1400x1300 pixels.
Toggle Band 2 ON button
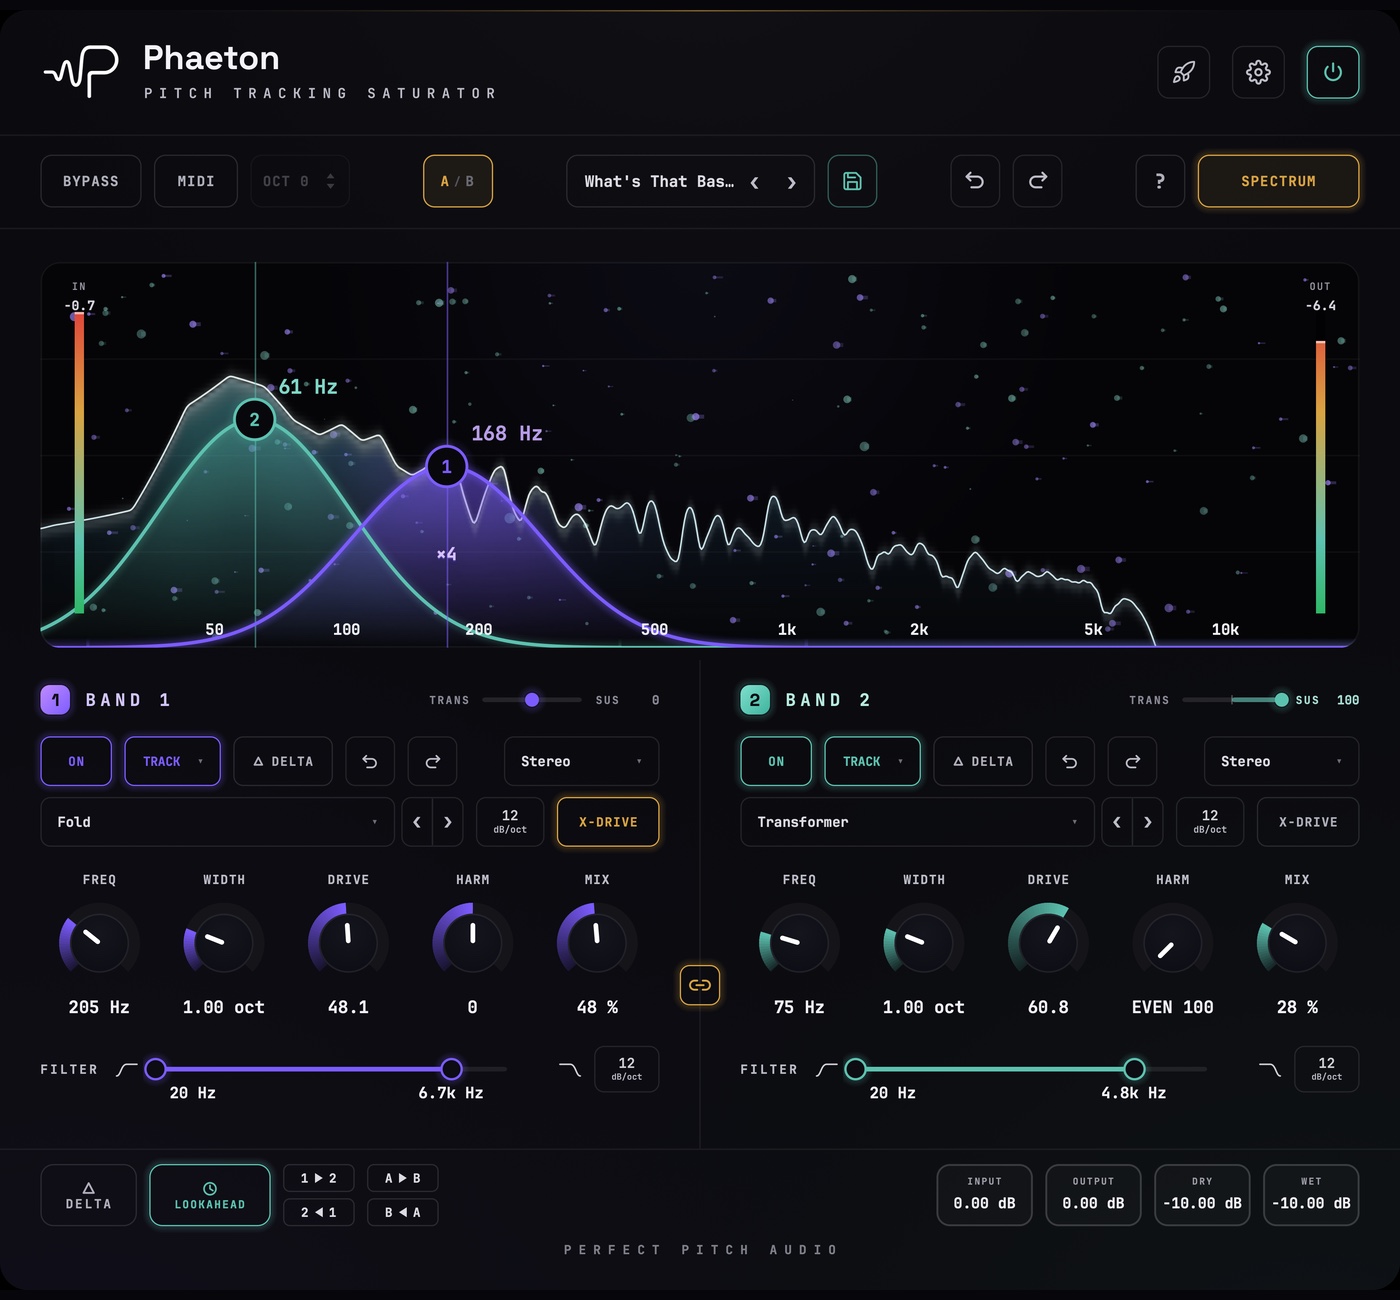point(776,761)
